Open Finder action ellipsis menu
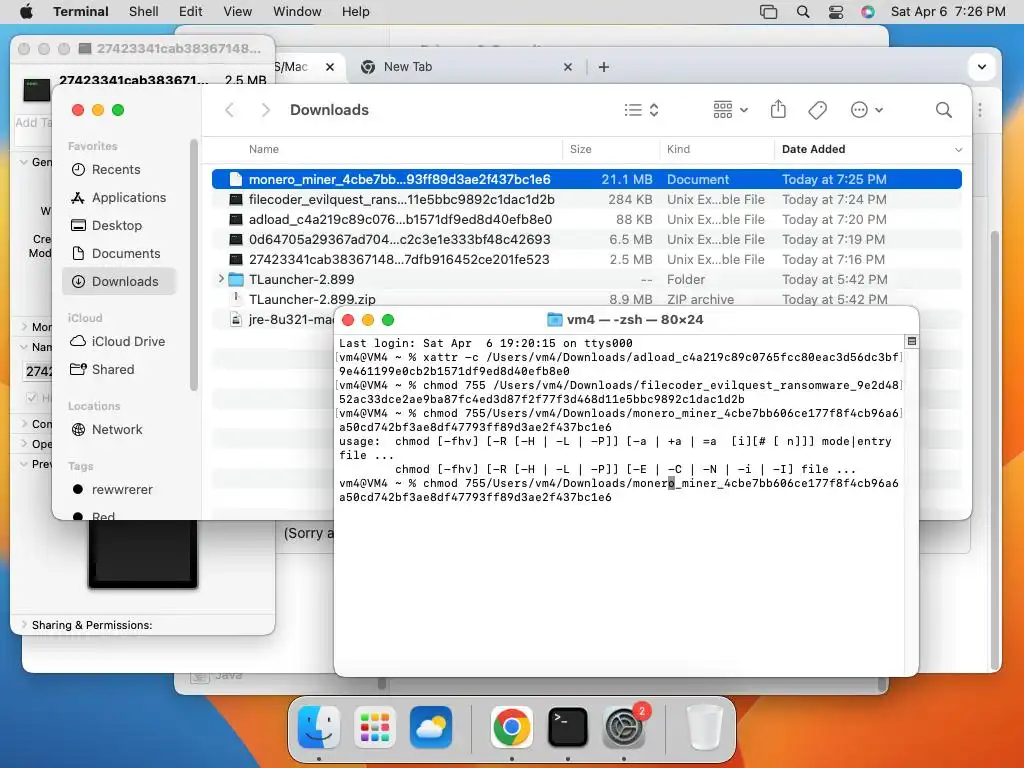Screen dimensions: 1024x768 tap(867, 110)
